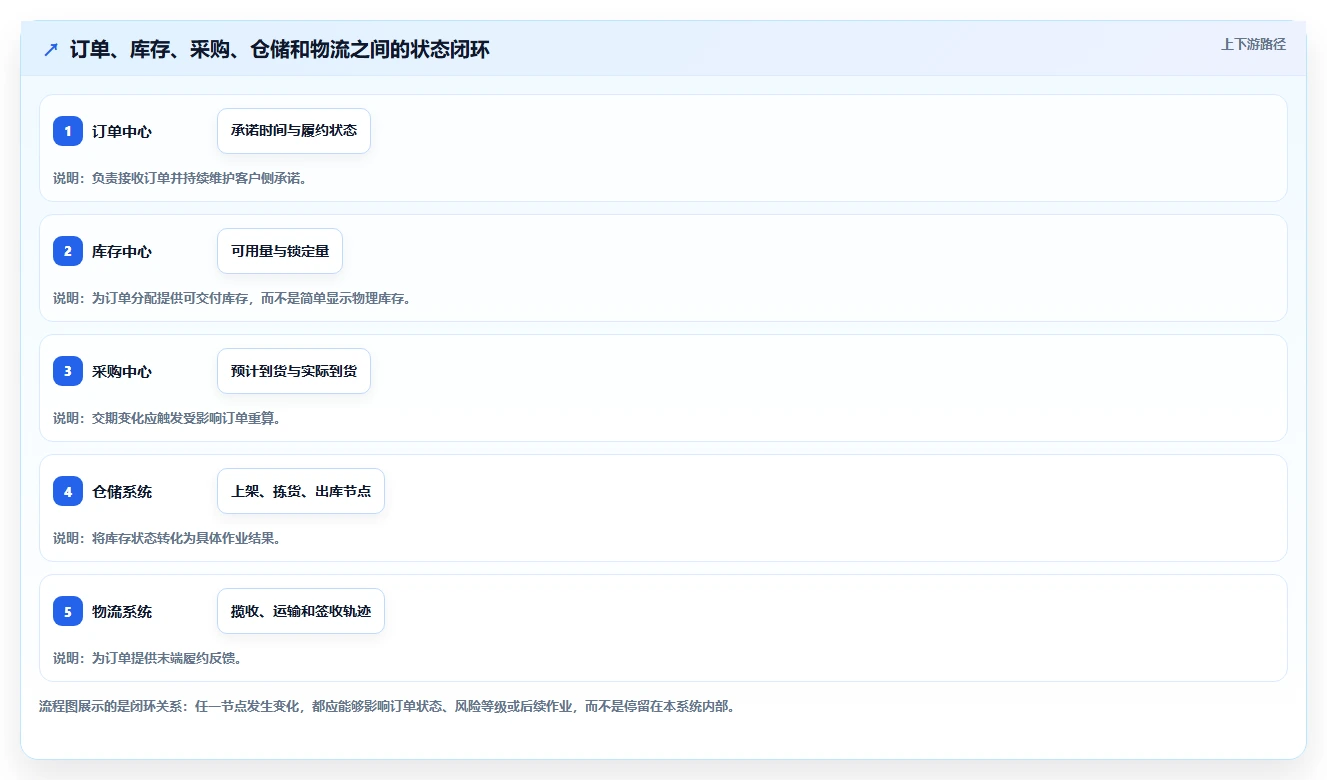Click the description 负责接收订单并持续维护客户侧承诺
Screen dimensions: 1327x780
coord(180,178)
